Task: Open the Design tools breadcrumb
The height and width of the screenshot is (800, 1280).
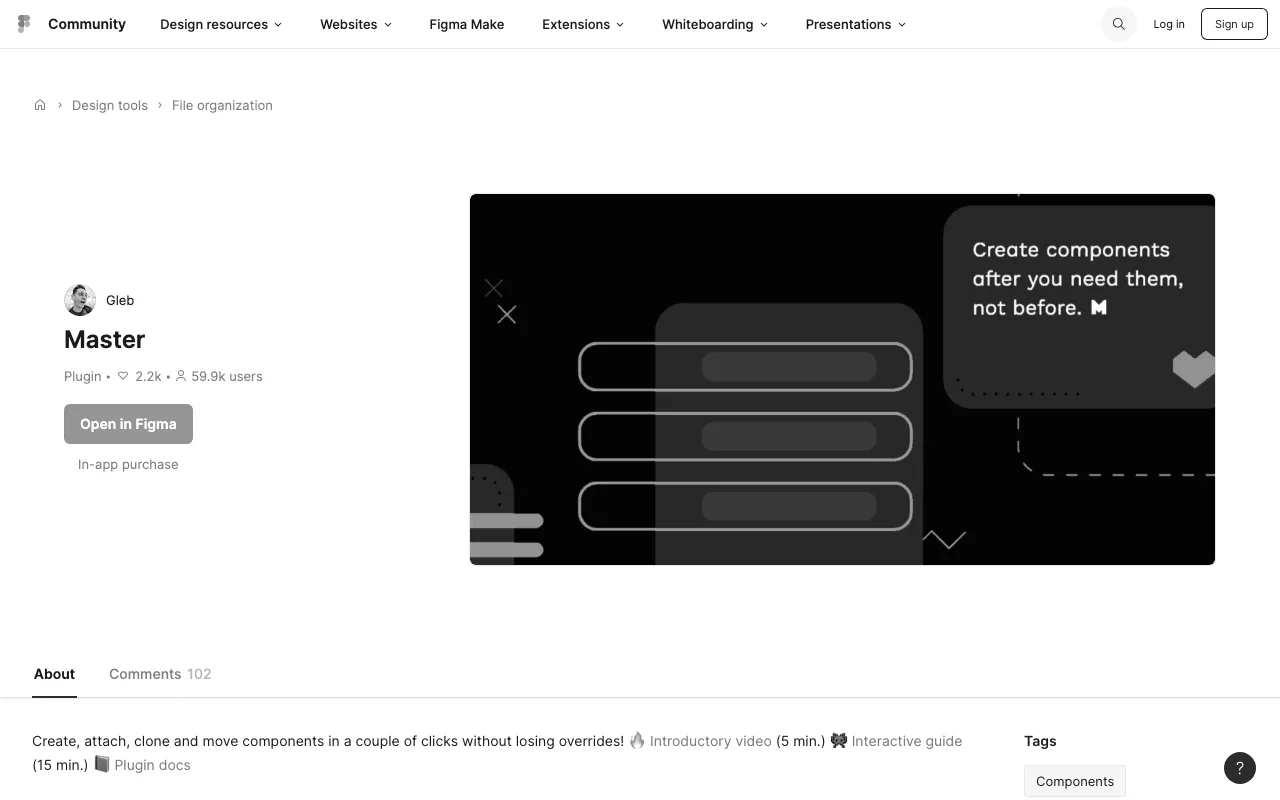Action: tap(110, 105)
